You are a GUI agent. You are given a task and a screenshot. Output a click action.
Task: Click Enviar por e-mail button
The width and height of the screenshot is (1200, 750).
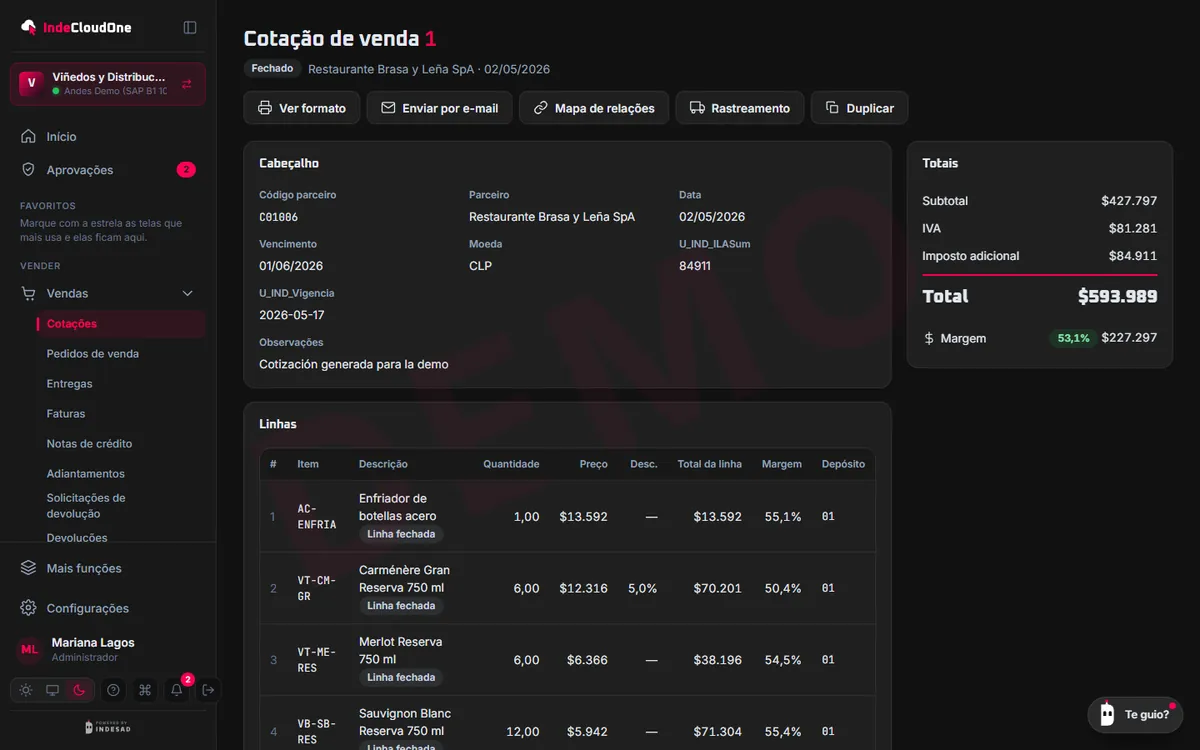point(439,108)
